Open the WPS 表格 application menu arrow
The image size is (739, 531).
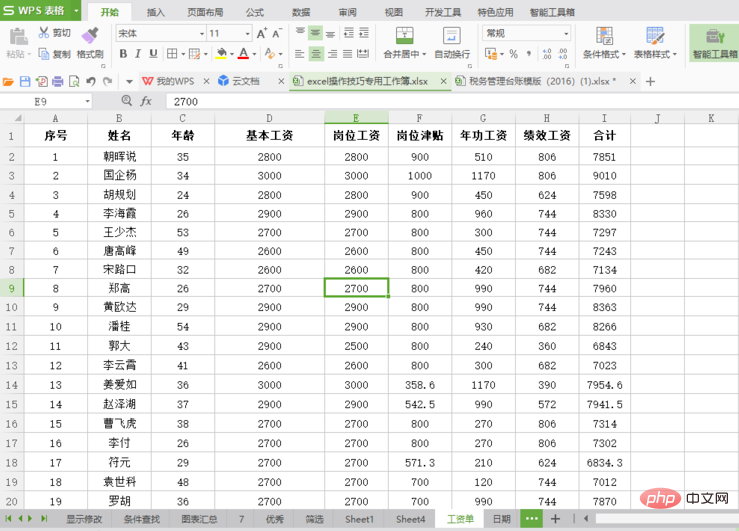(76, 10)
